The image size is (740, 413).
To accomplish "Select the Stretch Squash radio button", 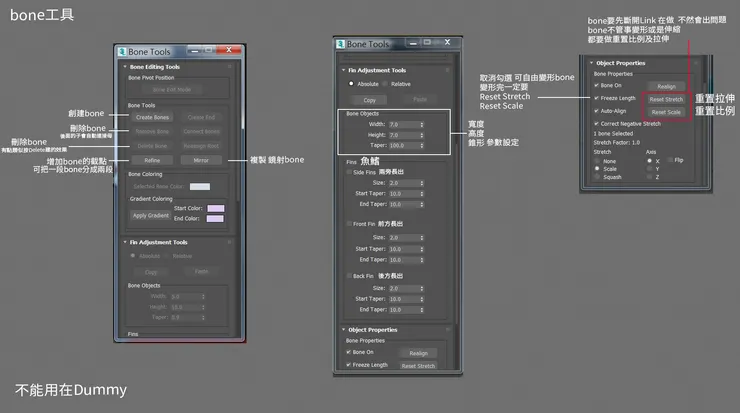I will pos(597,177).
